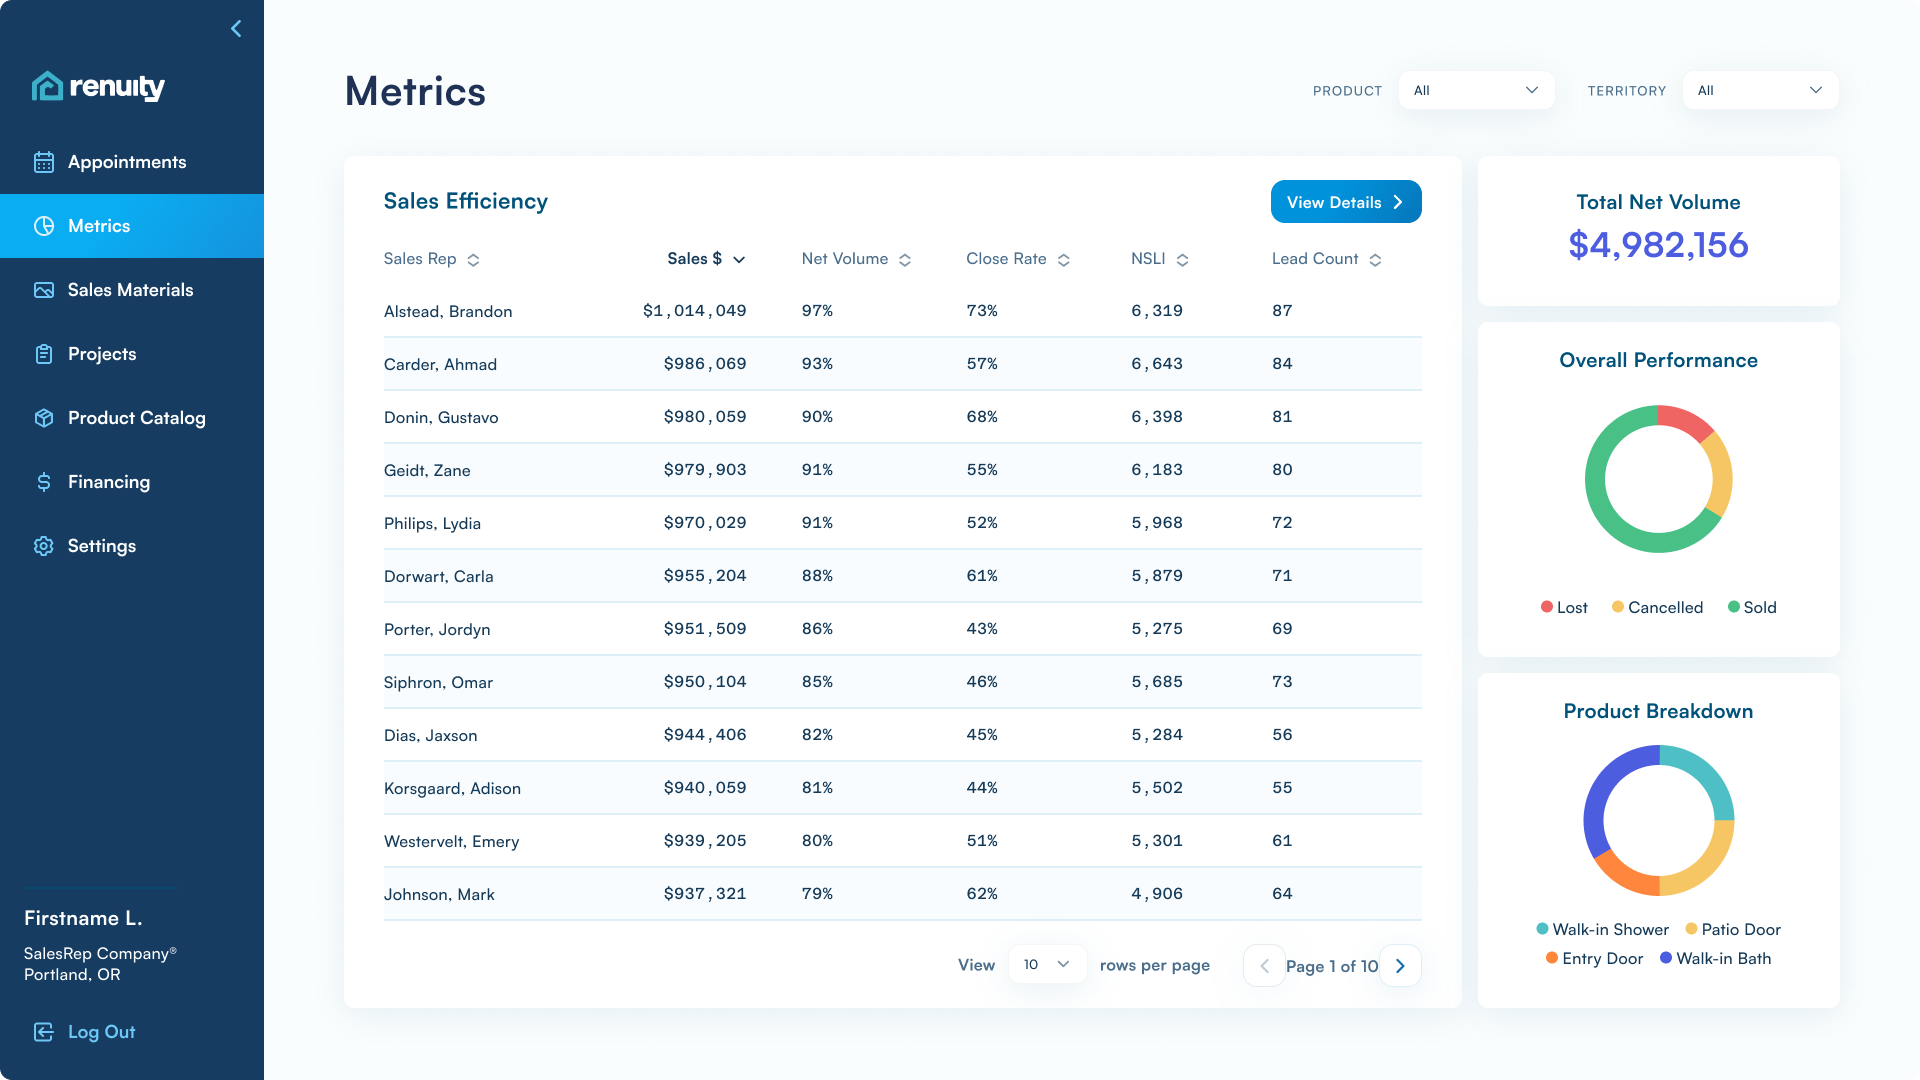Toggle sort on Net Volume column

point(904,260)
